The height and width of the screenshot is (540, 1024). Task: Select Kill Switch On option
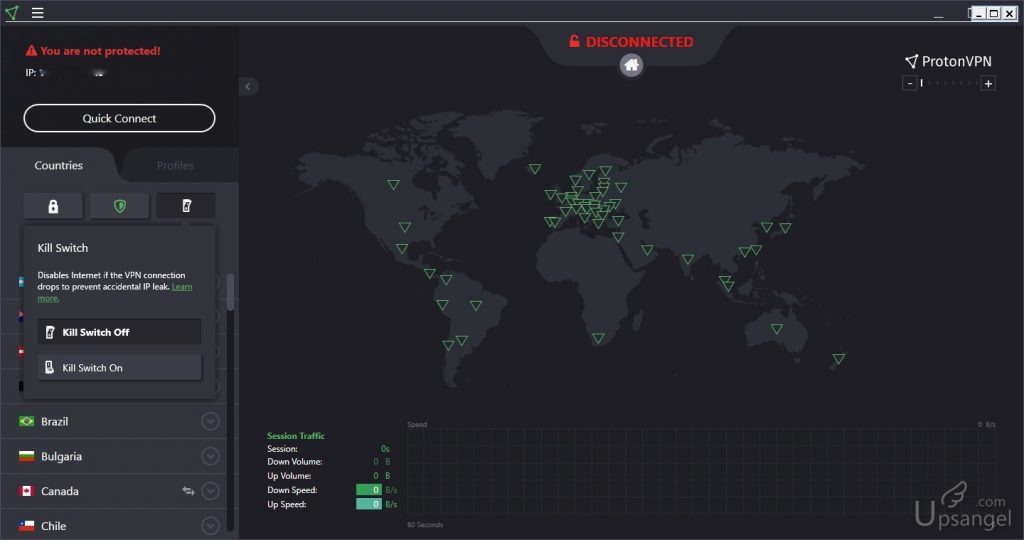pos(119,368)
